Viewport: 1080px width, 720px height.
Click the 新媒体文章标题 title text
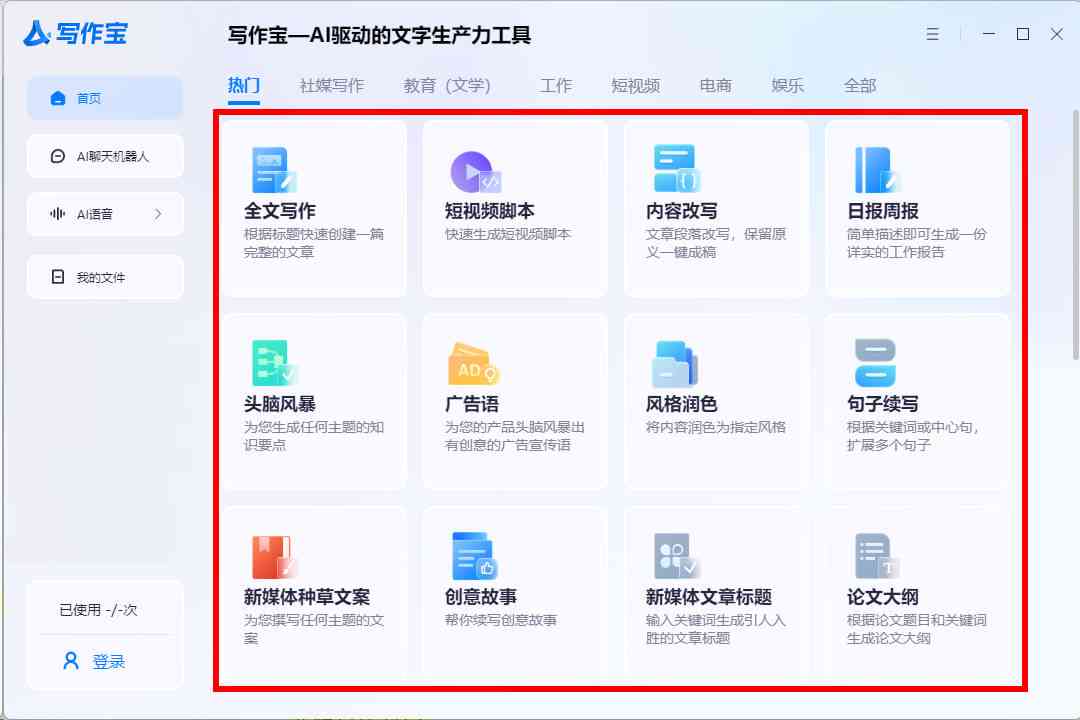[x=709, y=597]
